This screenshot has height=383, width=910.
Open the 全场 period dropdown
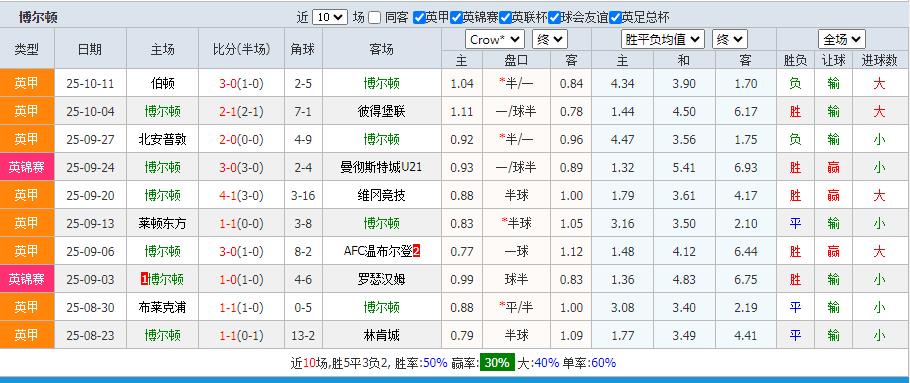[842, 39]
